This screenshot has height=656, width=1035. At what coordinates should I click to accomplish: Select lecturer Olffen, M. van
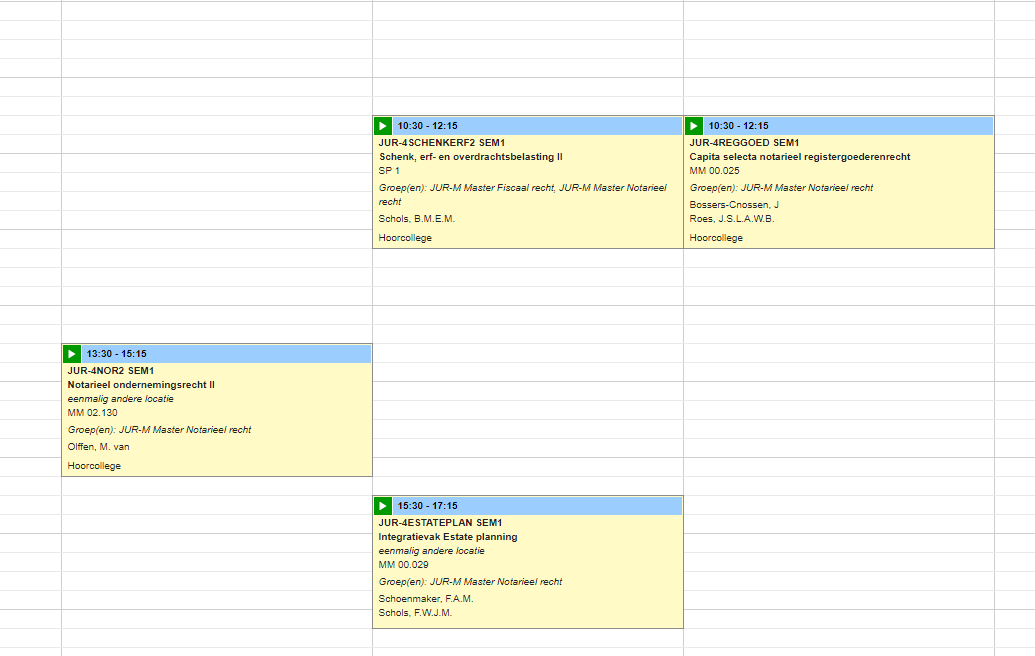pos(99,447)
